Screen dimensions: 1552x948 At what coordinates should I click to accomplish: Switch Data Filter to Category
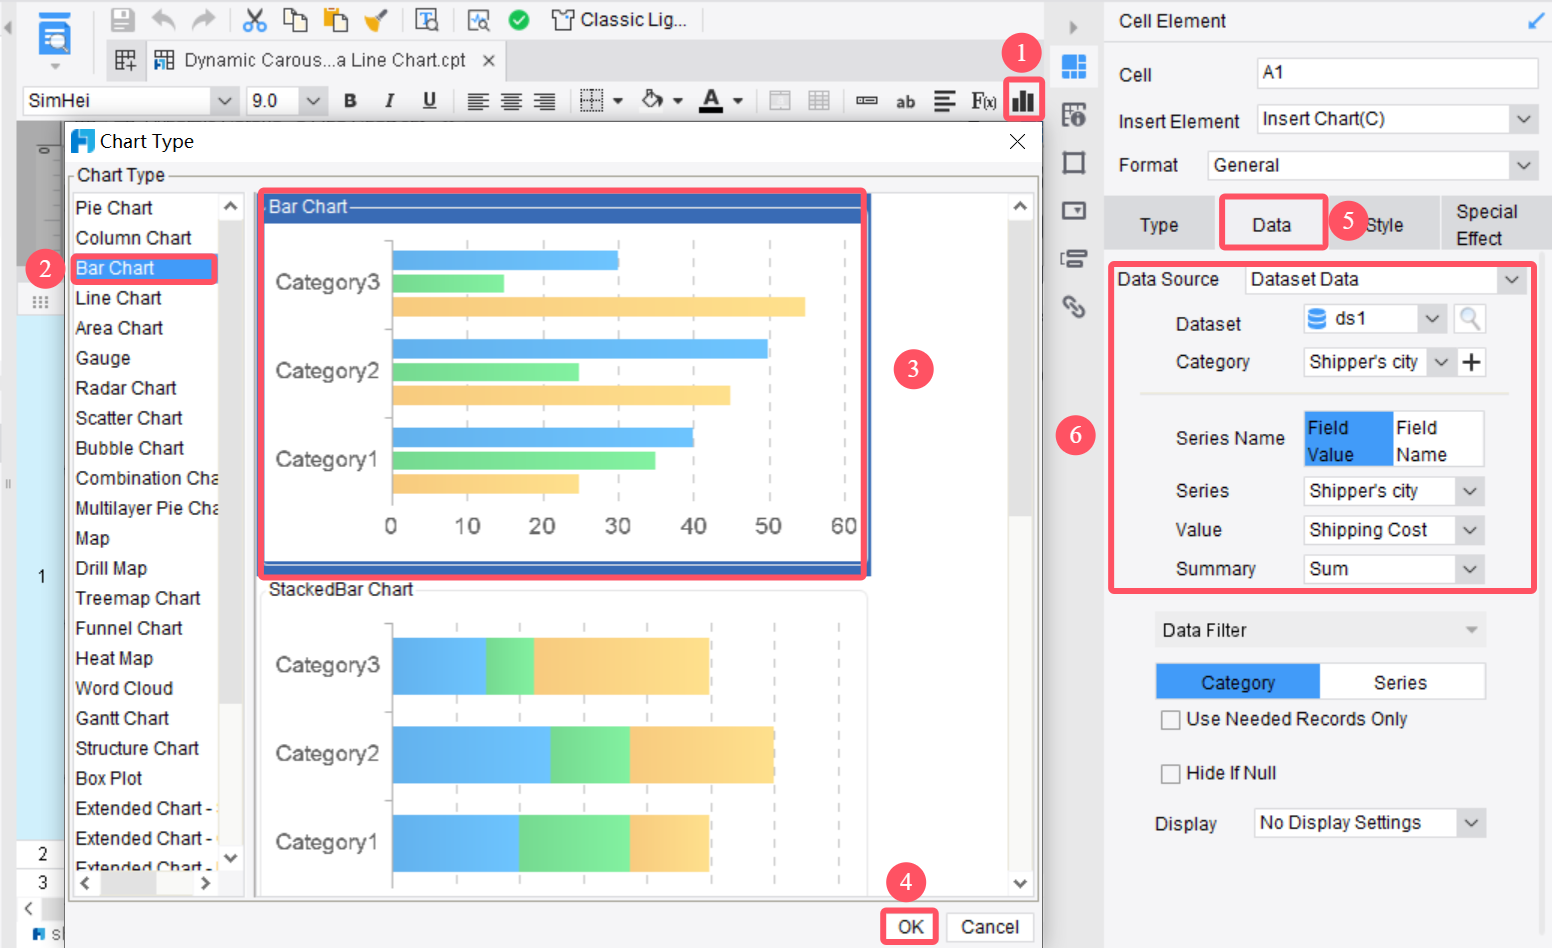pyautogui.click(x=1238, y=682)
